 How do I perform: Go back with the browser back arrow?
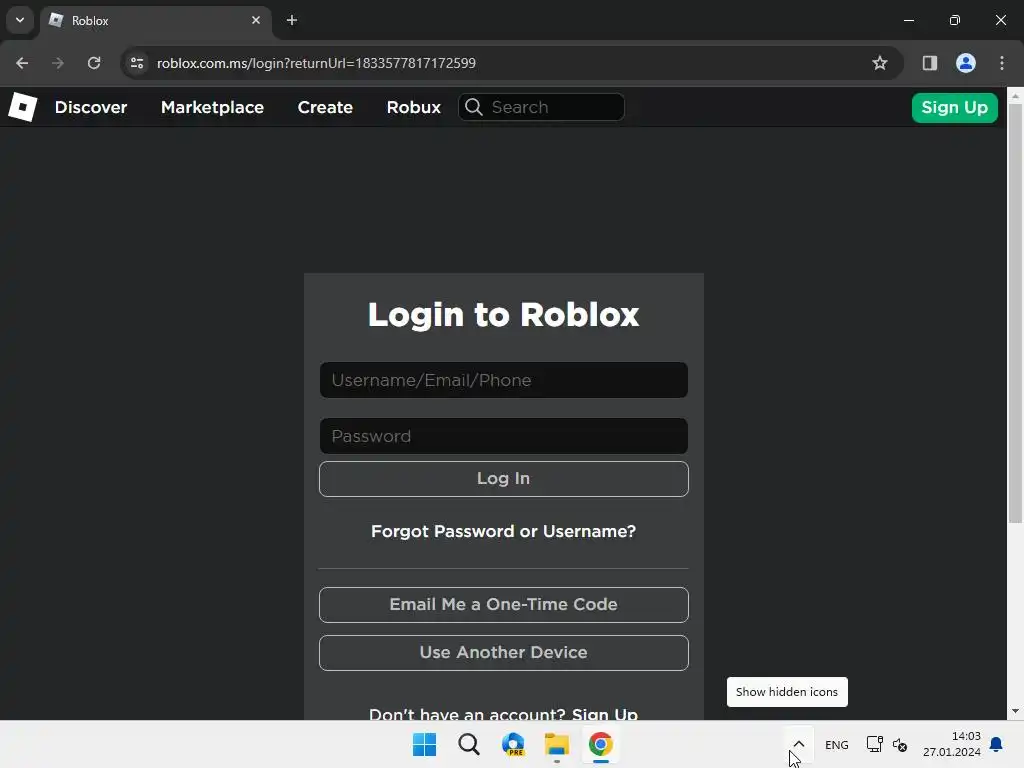point(22,63)
